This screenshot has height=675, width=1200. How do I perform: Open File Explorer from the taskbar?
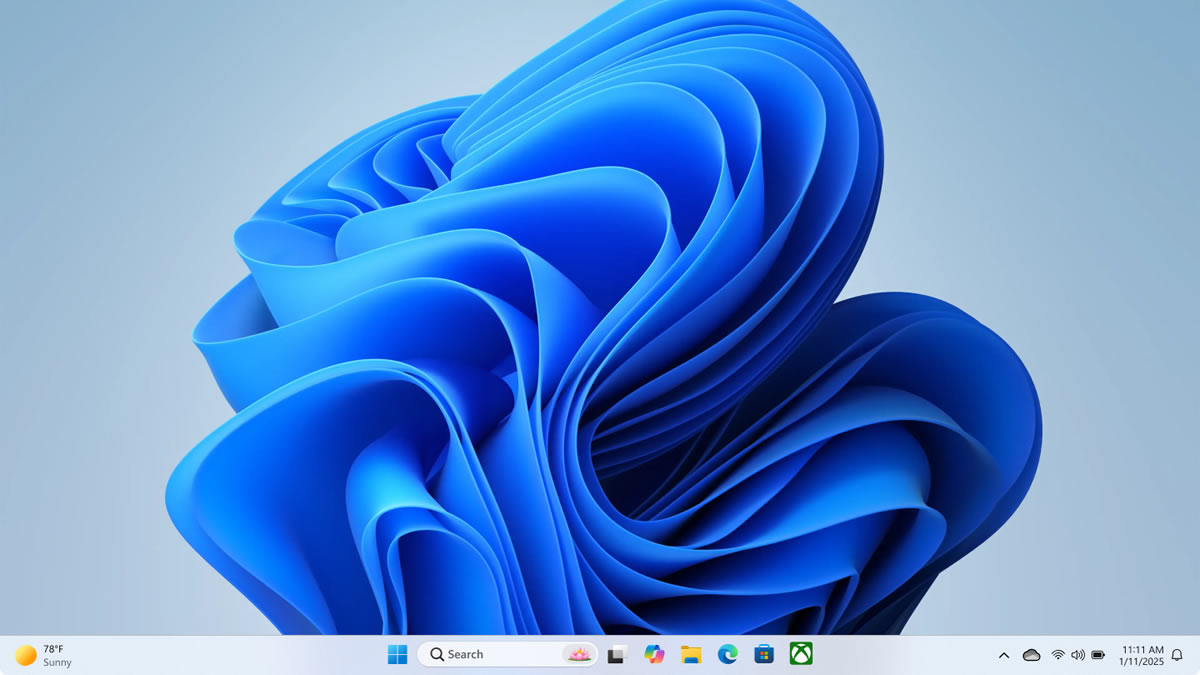click(x=691, y=654)
